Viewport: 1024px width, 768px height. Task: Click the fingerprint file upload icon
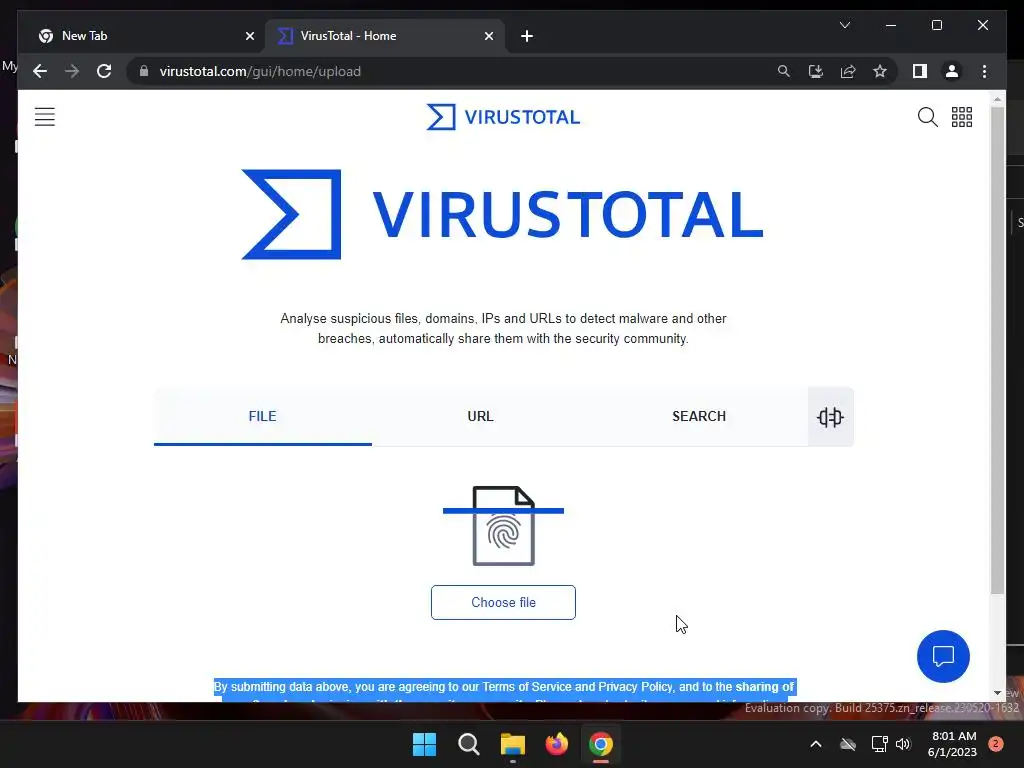(504, 526)
